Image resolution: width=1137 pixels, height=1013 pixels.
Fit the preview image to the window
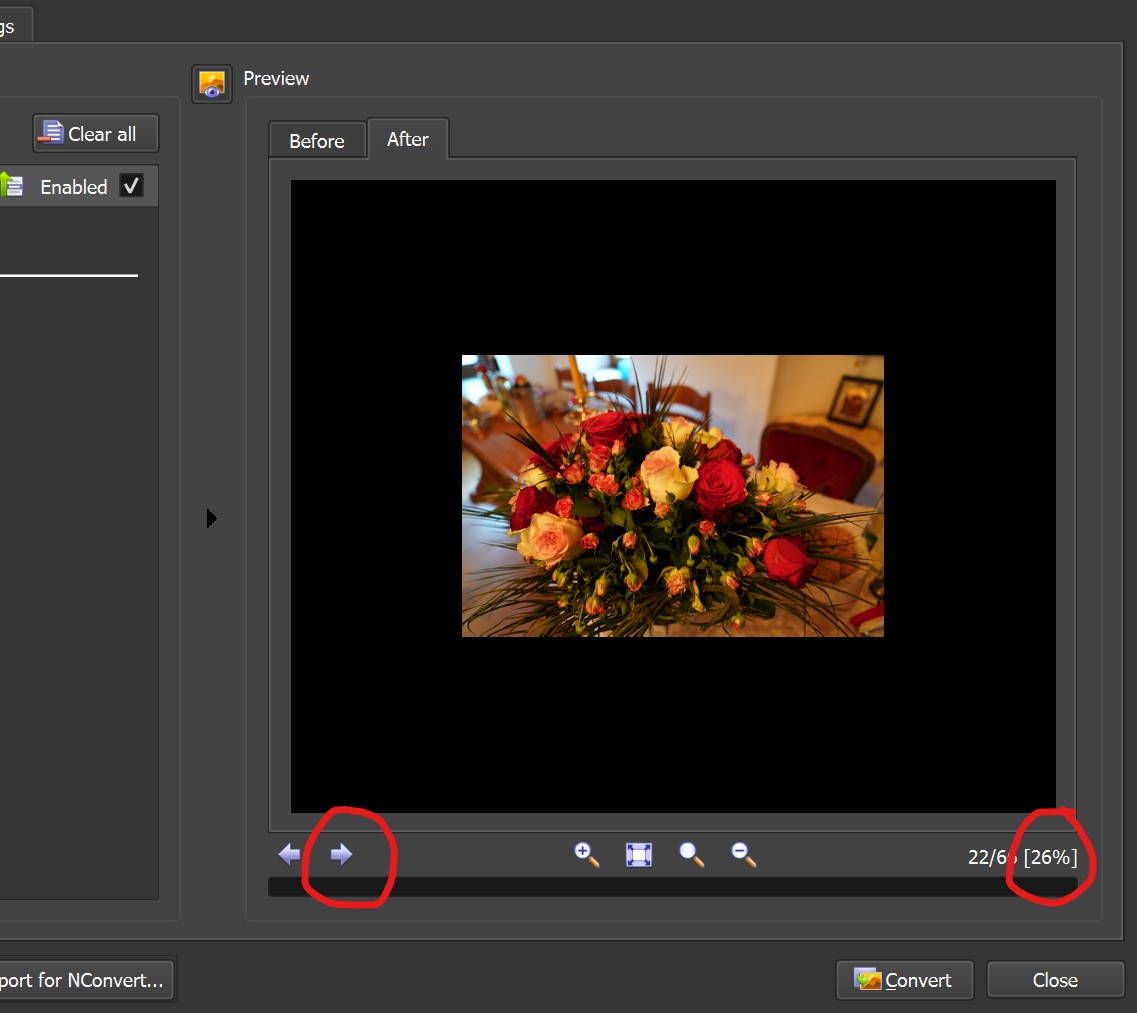click(x=639, y=855)
